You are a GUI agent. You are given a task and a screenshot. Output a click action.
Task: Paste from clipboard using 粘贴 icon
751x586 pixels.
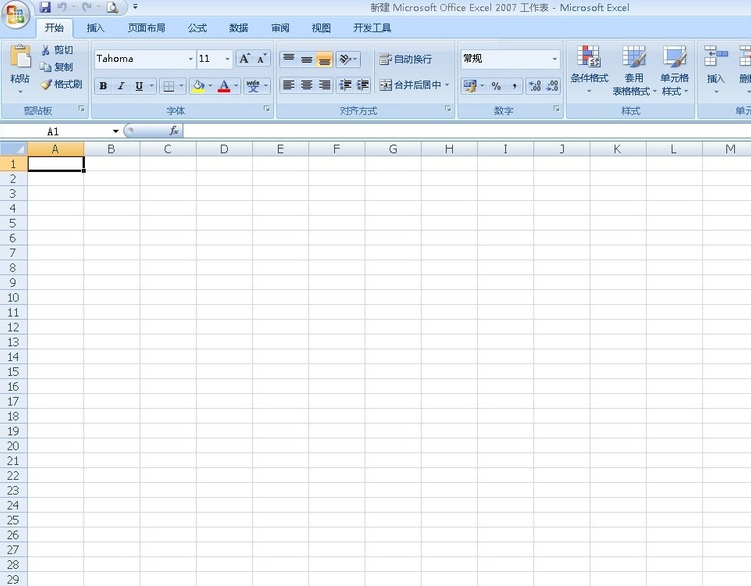pos(20,57)
